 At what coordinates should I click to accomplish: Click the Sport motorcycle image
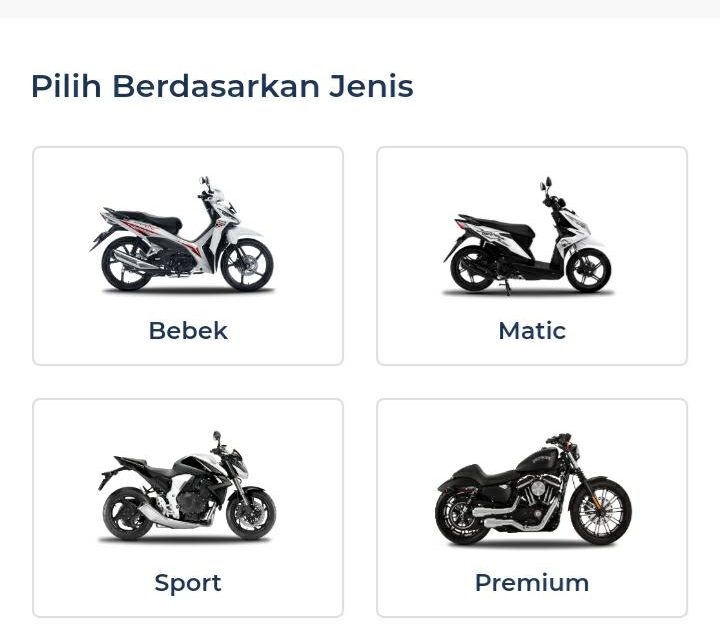187,488
